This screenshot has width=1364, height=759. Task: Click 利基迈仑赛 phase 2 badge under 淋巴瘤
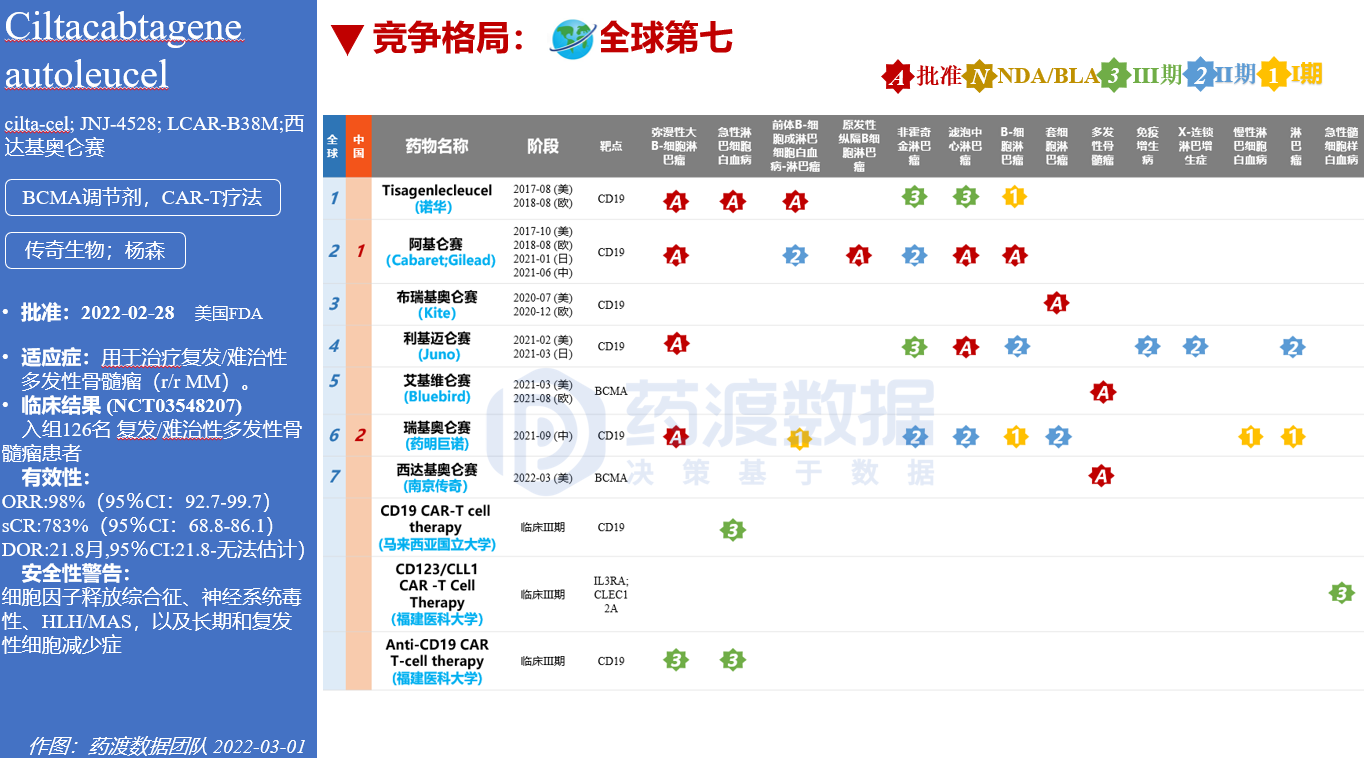click(1293, 347)
